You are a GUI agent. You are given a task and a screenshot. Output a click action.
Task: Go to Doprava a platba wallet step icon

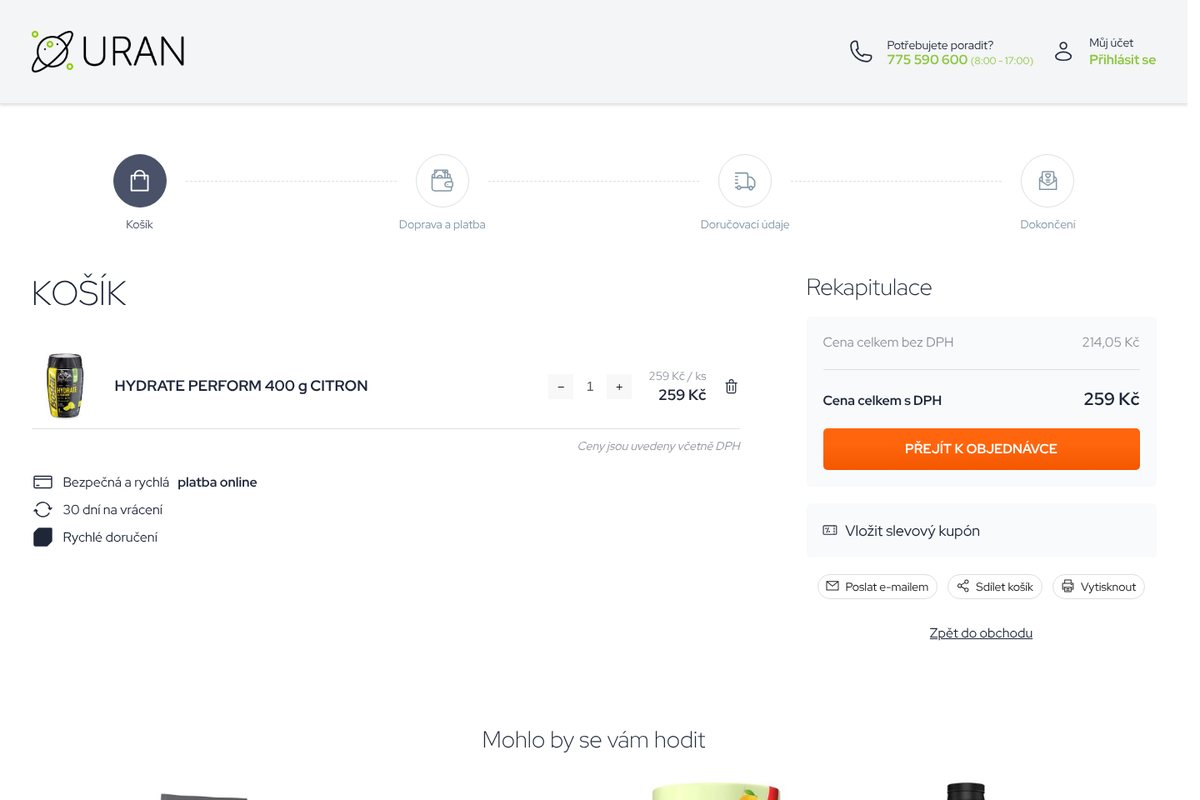tap(442, 181)
